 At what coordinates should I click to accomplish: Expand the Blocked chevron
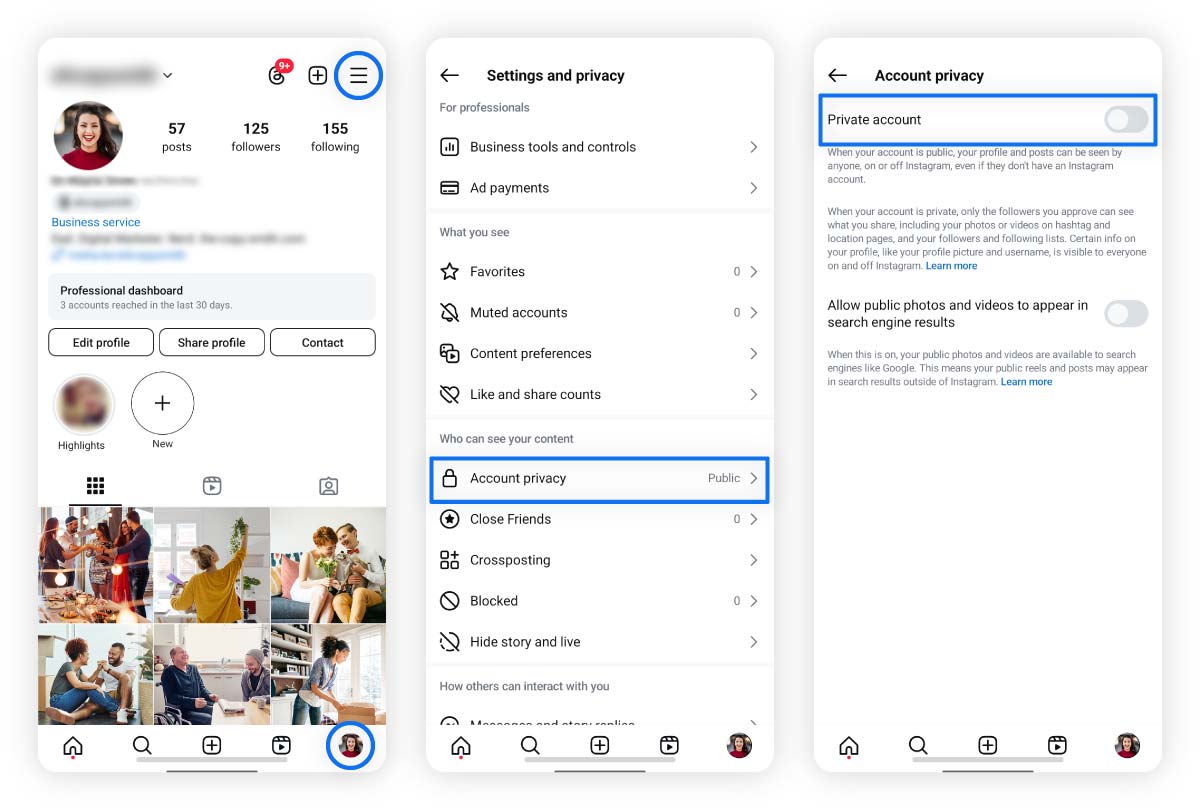(x=754, y=601)
